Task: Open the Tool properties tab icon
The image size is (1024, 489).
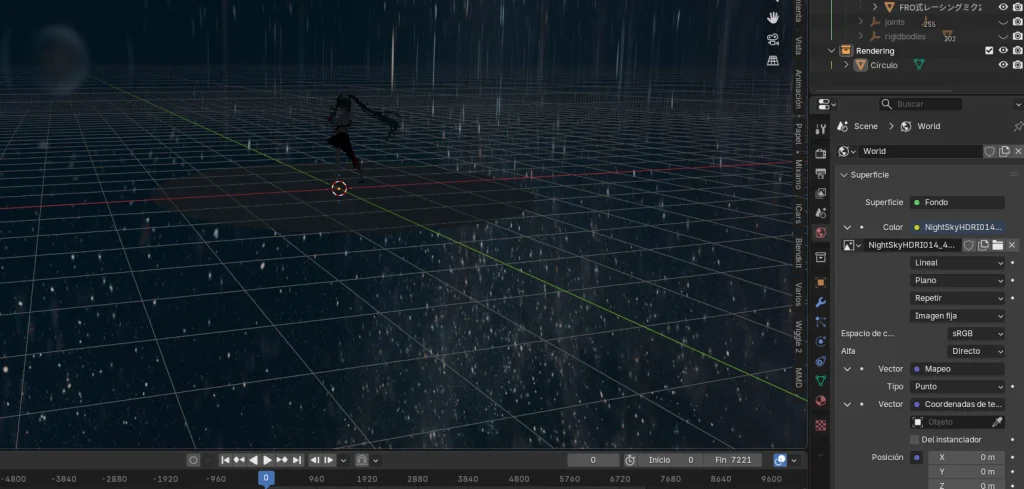Action: click(x=821, y=129)
